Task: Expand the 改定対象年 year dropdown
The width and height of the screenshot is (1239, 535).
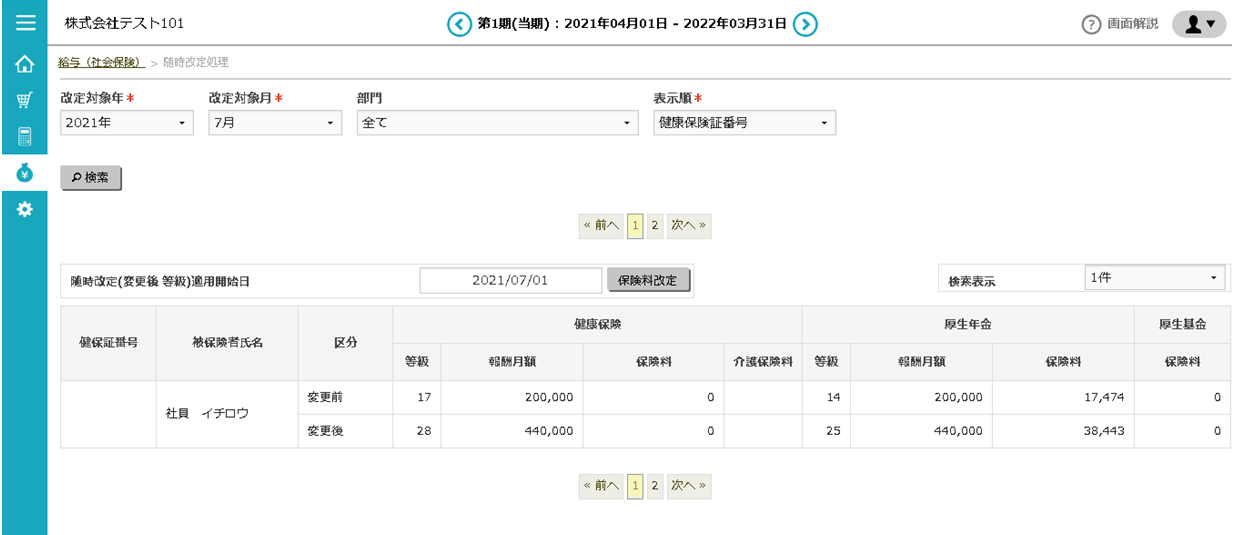Action: [126, 123]
